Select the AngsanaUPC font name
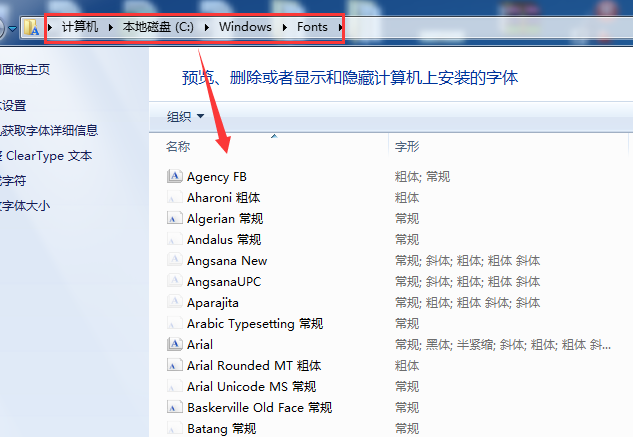This screenshot has width=633, height=437. [x=224, y=282]
